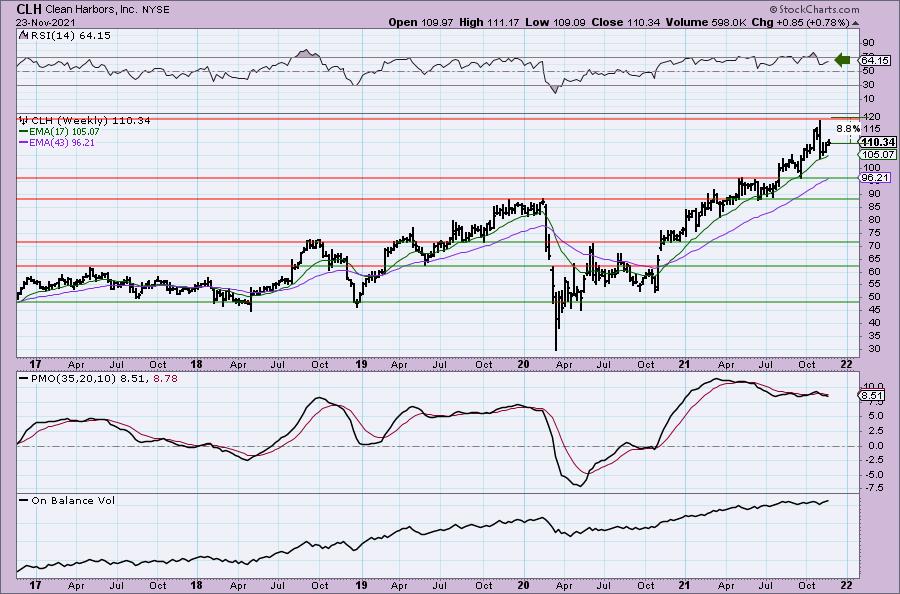Click the 120 price level on the right axis
Viewport: 900px width, 594px height.
click(x=870, y=117)
